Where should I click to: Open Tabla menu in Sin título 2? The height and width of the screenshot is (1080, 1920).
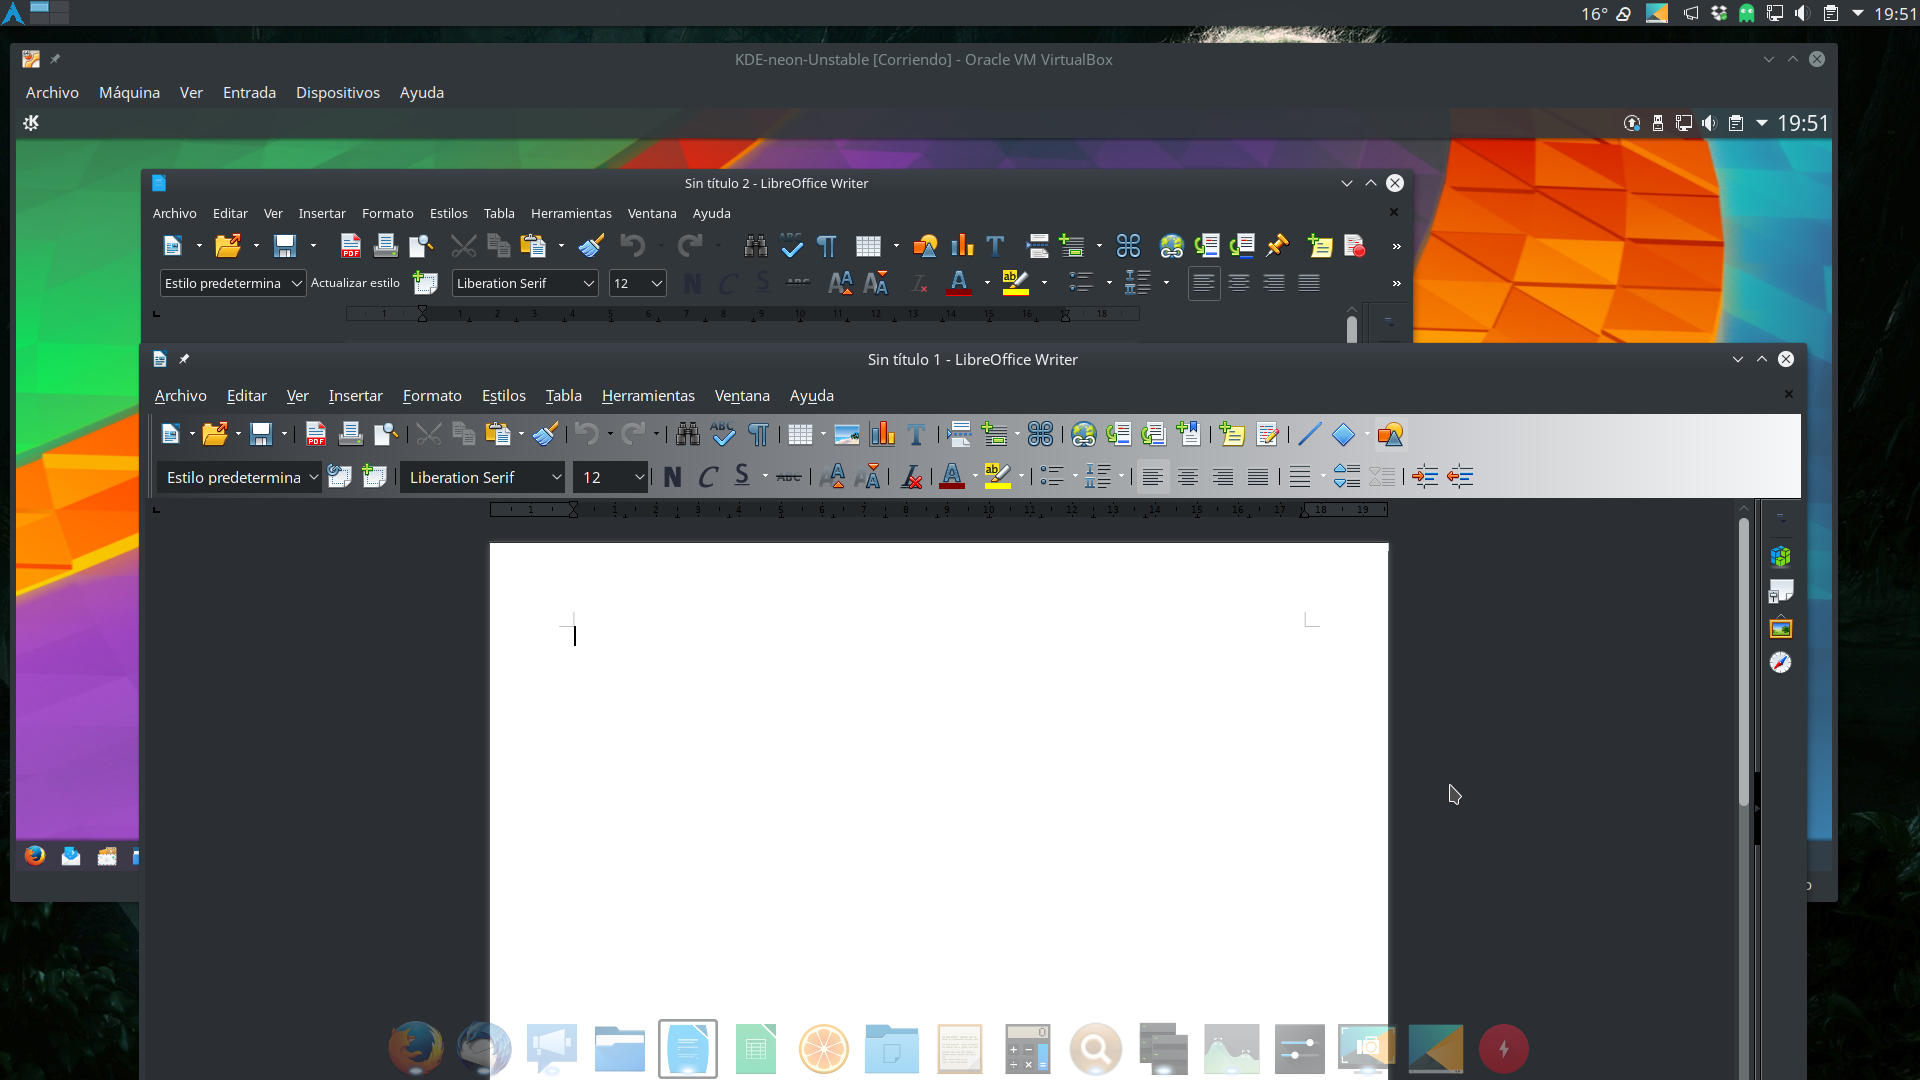click(499, 214)
